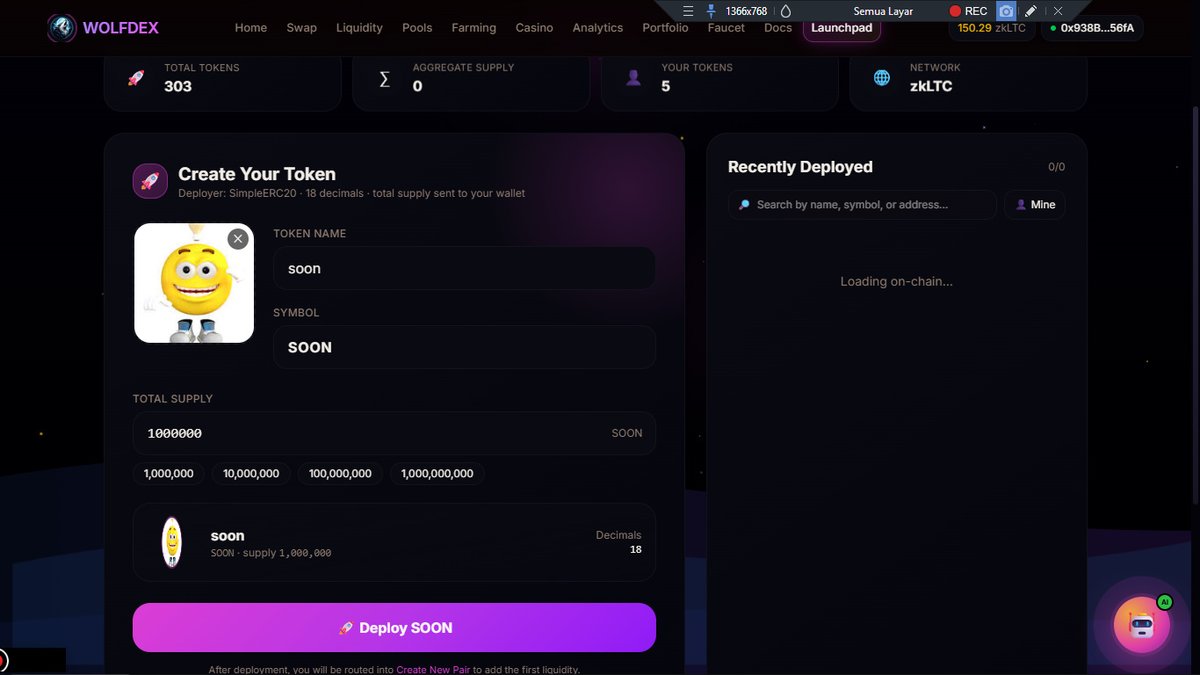This screenshot has height=675, width=1200.
Task: Choose the 10,000,000 supply preset
Action: (251, 473)
